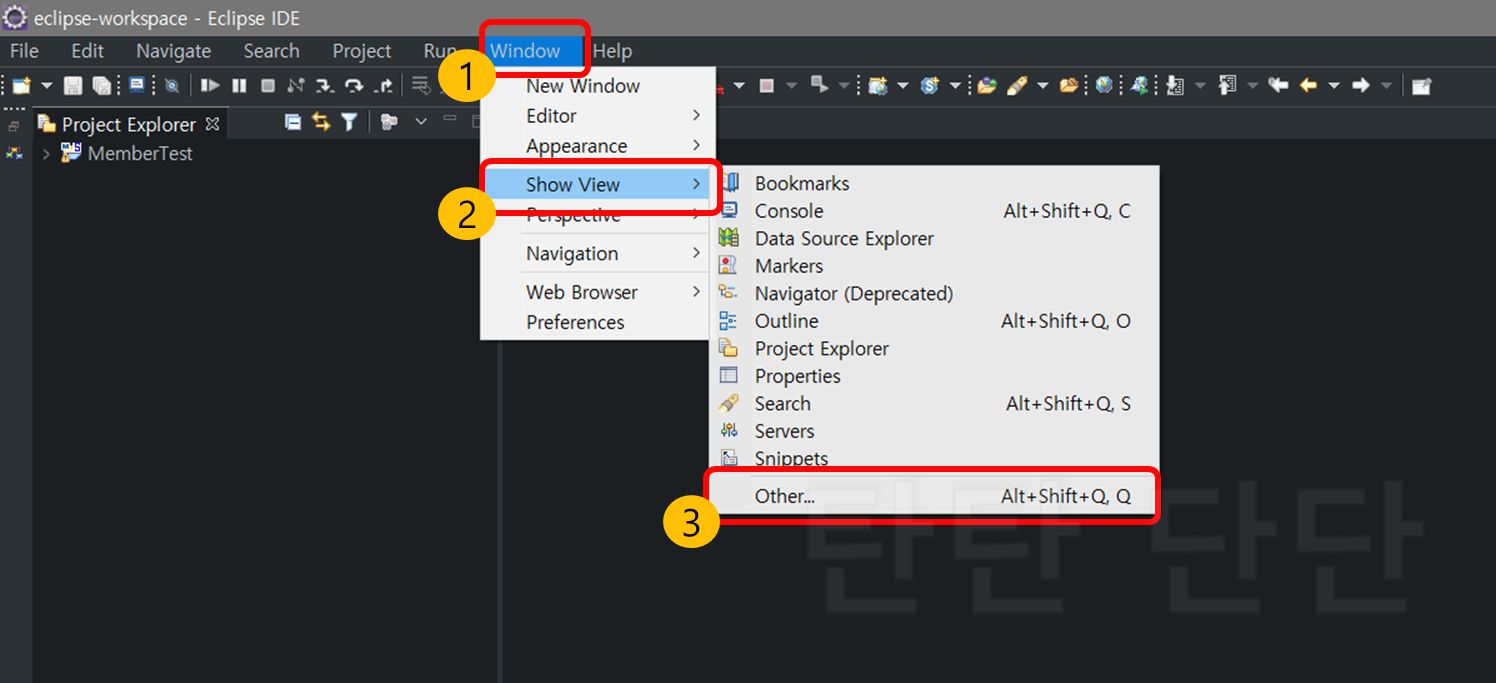Image resolution: width=1496 pixels, height=683 pixels.
Task: Open the Help menu
Action: (x=612, y=51)
